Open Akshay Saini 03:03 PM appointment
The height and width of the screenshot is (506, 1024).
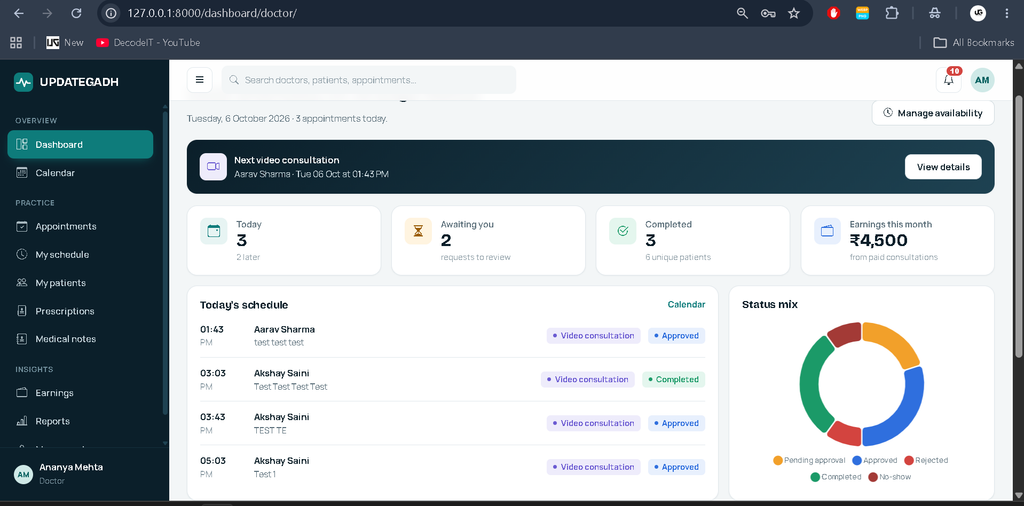453,379
